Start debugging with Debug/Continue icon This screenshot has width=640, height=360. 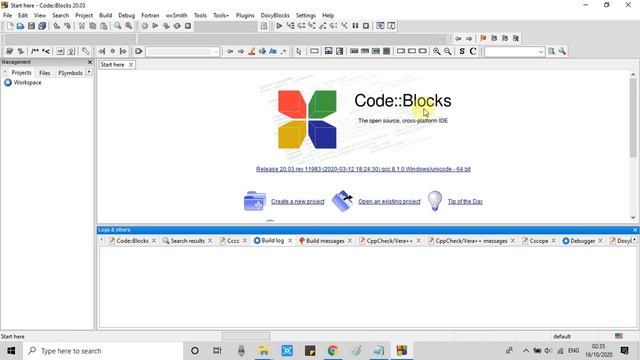(x=279, y=26)
